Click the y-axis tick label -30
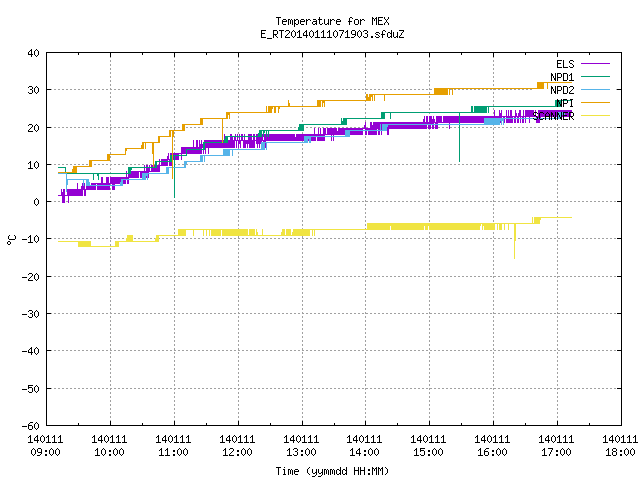Image resolution: width=640 pixels, height=480 pixels. pyautogui.click(x=31, y=314)
